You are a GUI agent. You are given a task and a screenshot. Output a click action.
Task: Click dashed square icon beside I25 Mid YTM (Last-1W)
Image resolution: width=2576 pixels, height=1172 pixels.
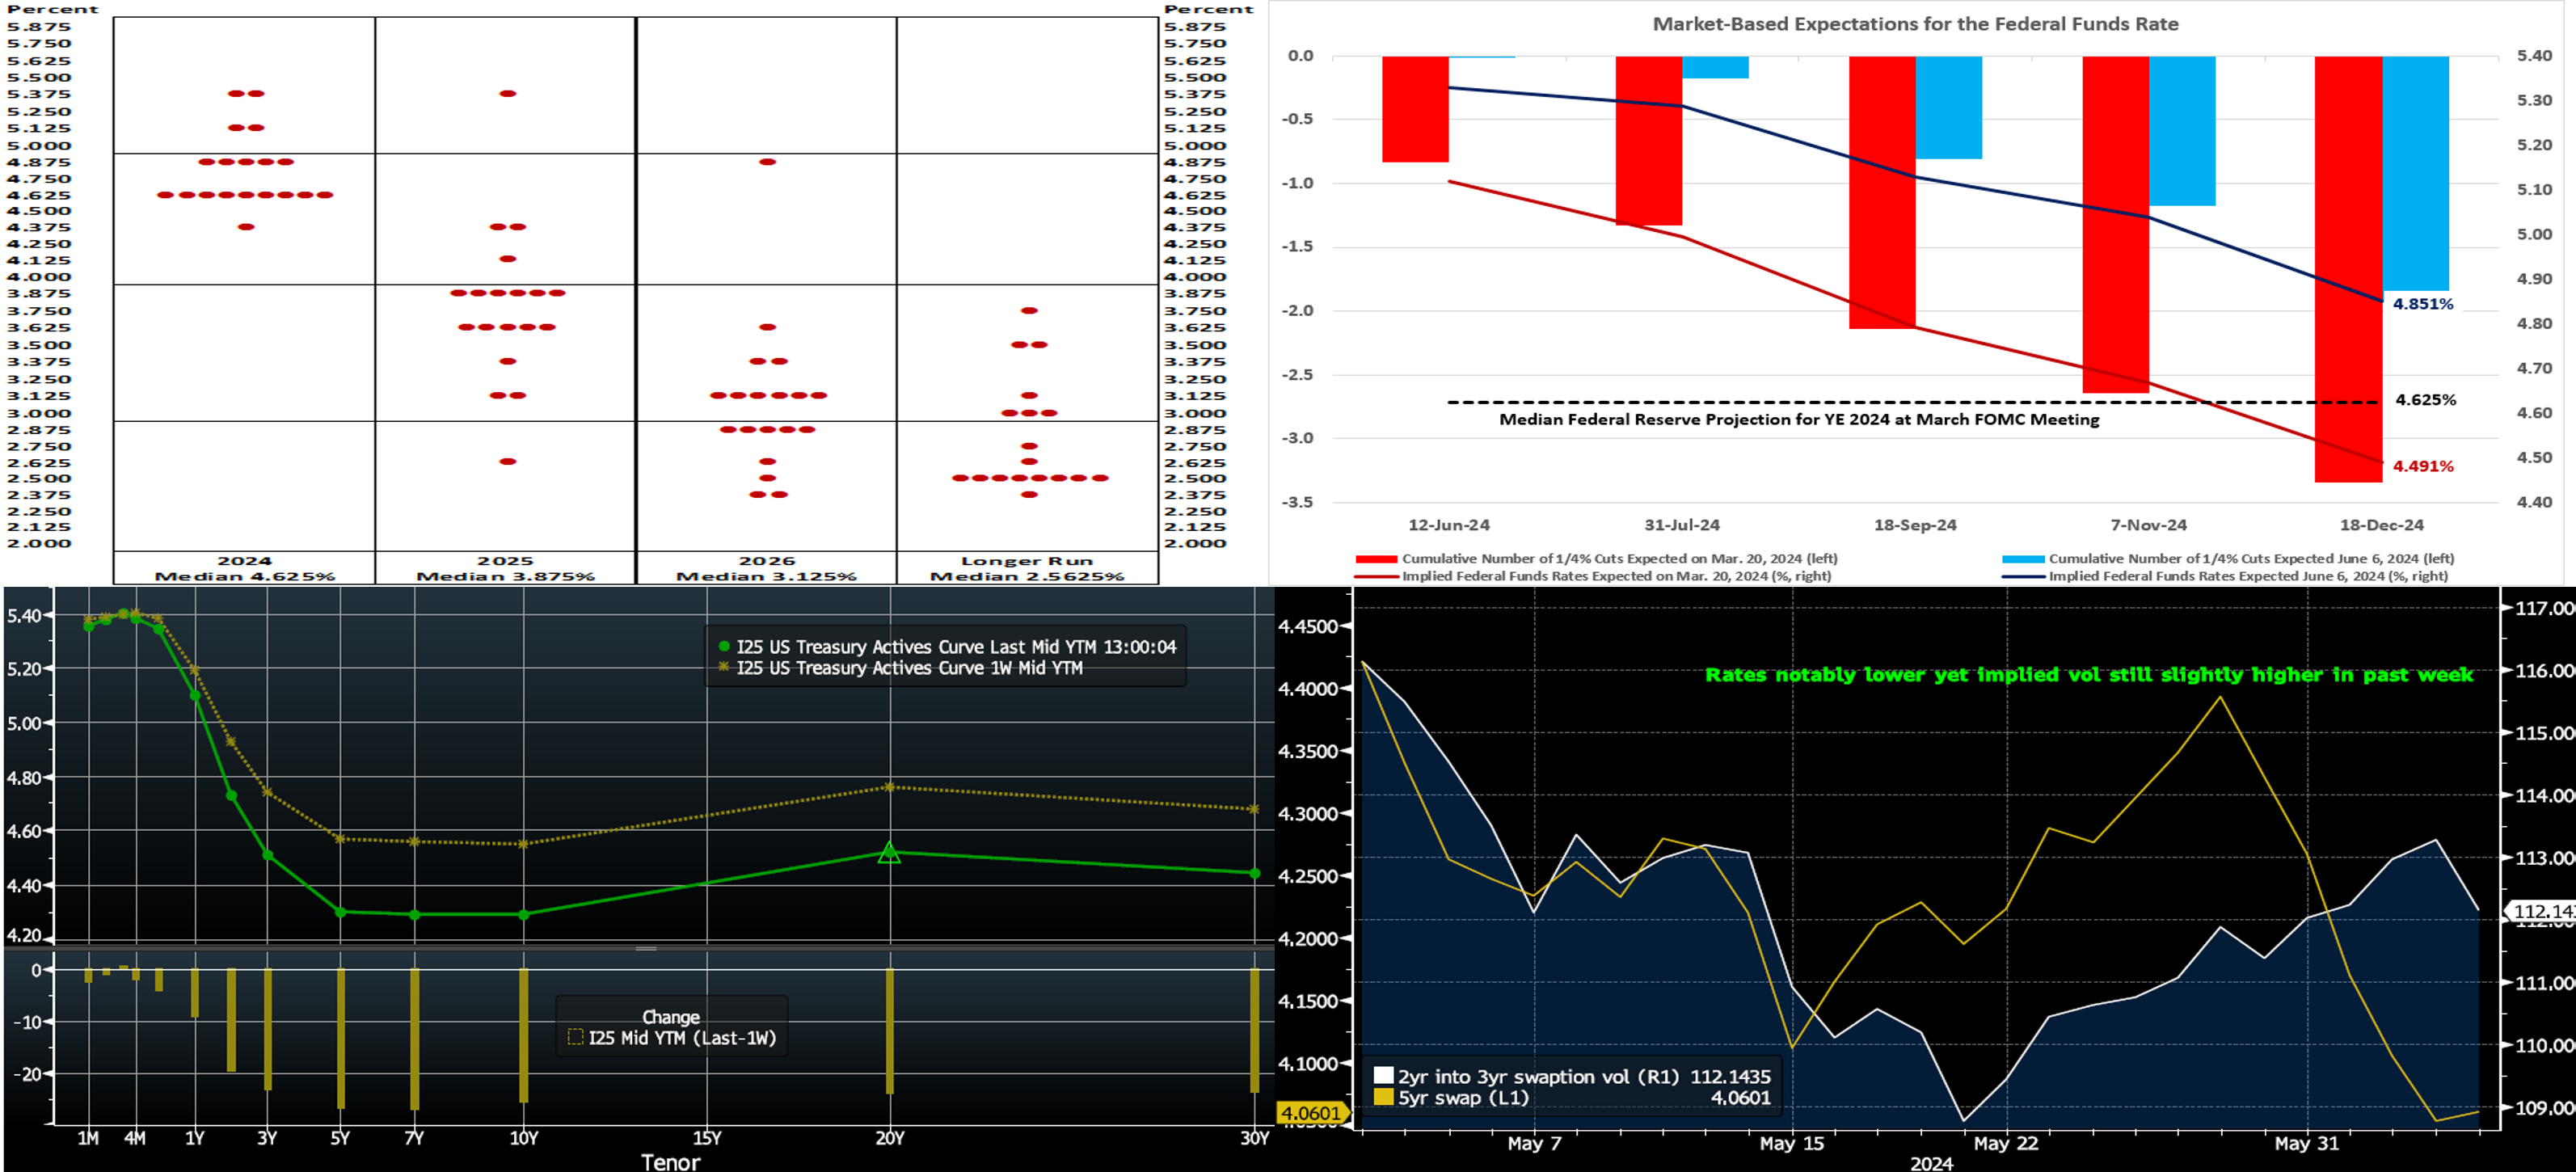tap(575, 1037)
